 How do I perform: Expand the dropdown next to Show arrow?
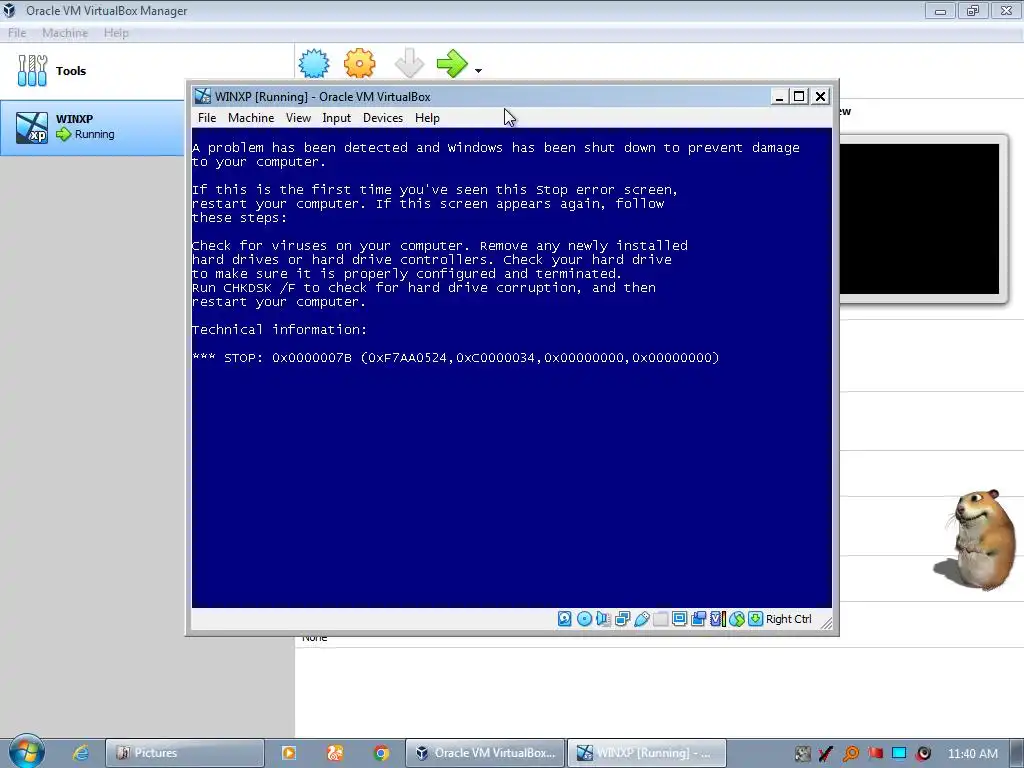pyautogui.click(x=478, y=71)
